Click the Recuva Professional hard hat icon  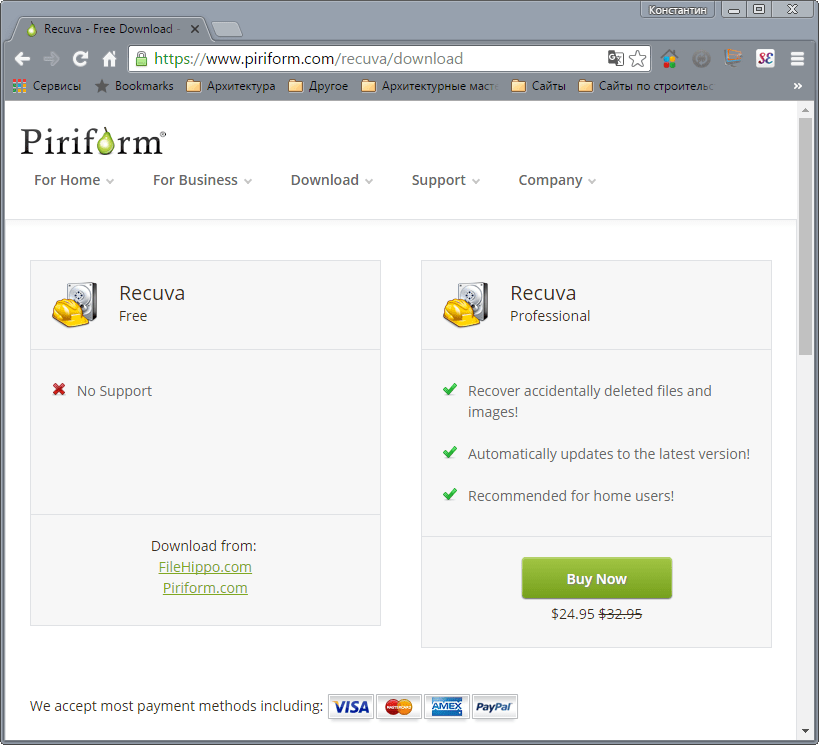pos(465,305)
